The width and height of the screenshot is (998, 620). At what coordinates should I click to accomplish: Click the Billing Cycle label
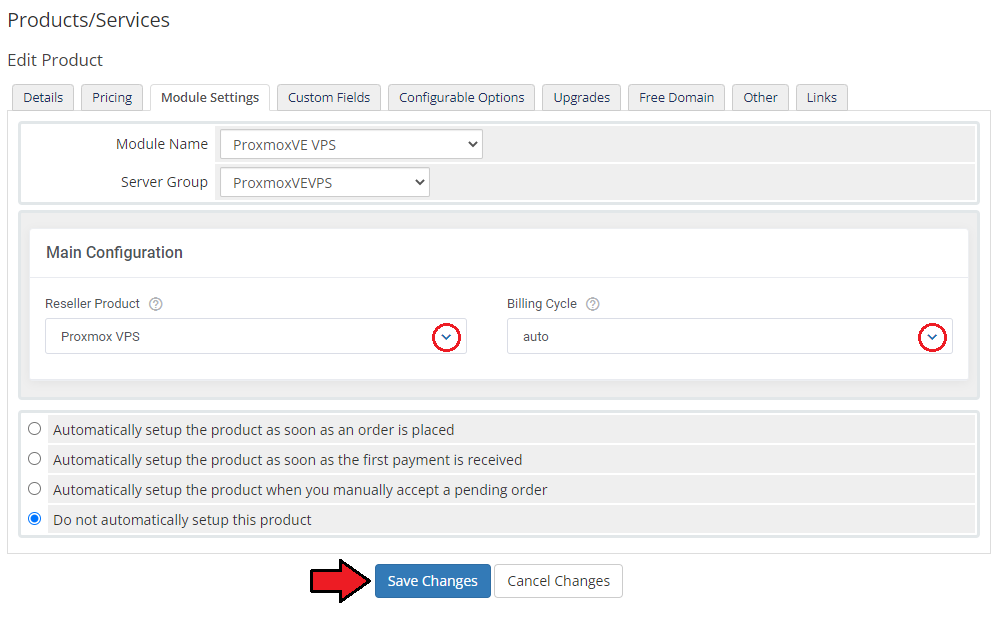[x=542, y=304]
